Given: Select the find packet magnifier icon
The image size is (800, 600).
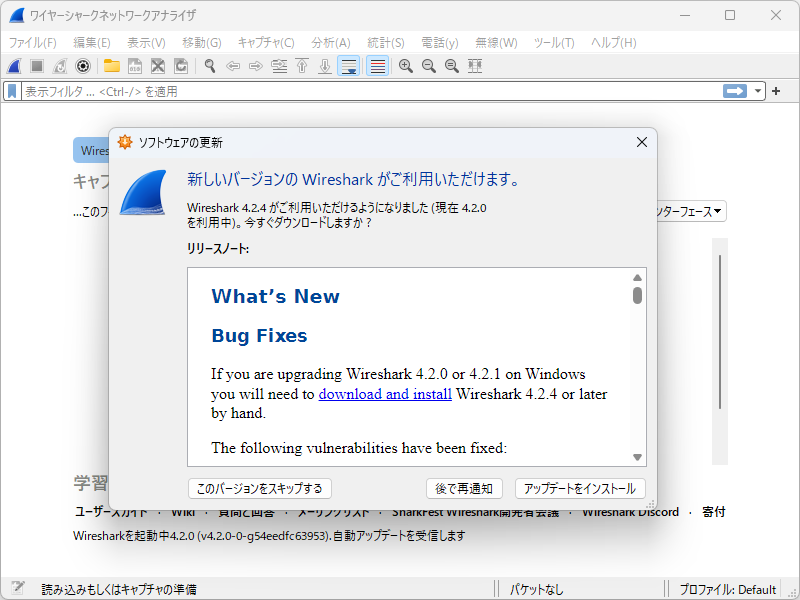Looking at the screenshot, I should pos(209,66).
